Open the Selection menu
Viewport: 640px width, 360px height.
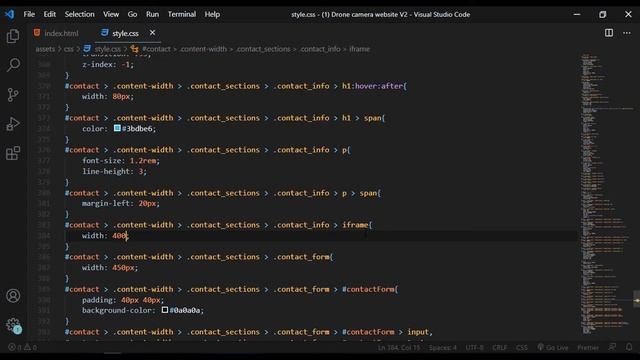tap(79, 14)
